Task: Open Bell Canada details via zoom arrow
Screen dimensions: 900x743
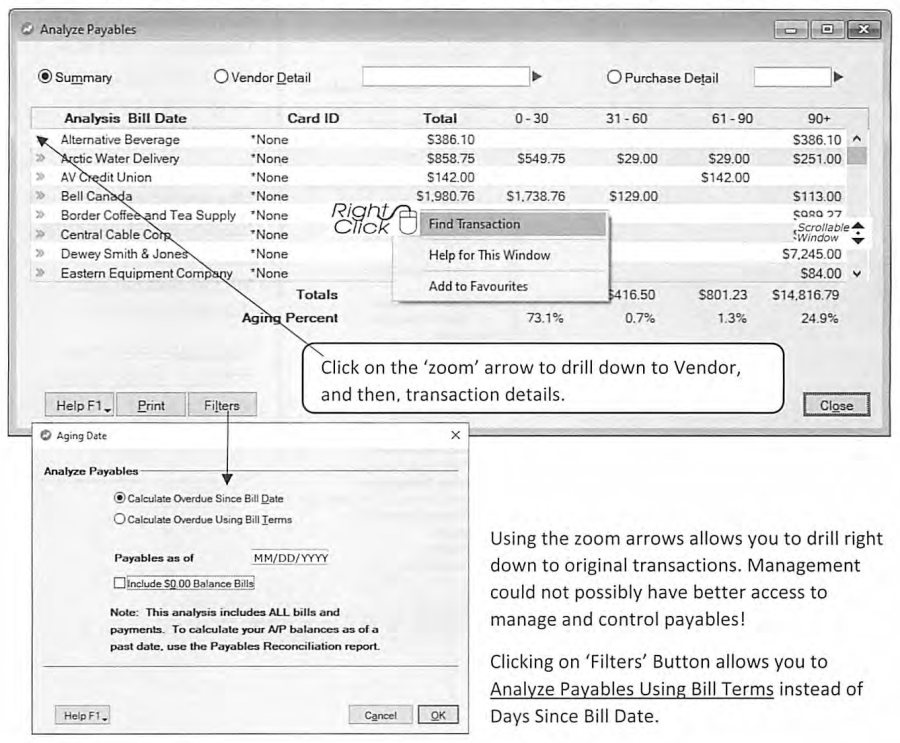Action: pos(40,196)
